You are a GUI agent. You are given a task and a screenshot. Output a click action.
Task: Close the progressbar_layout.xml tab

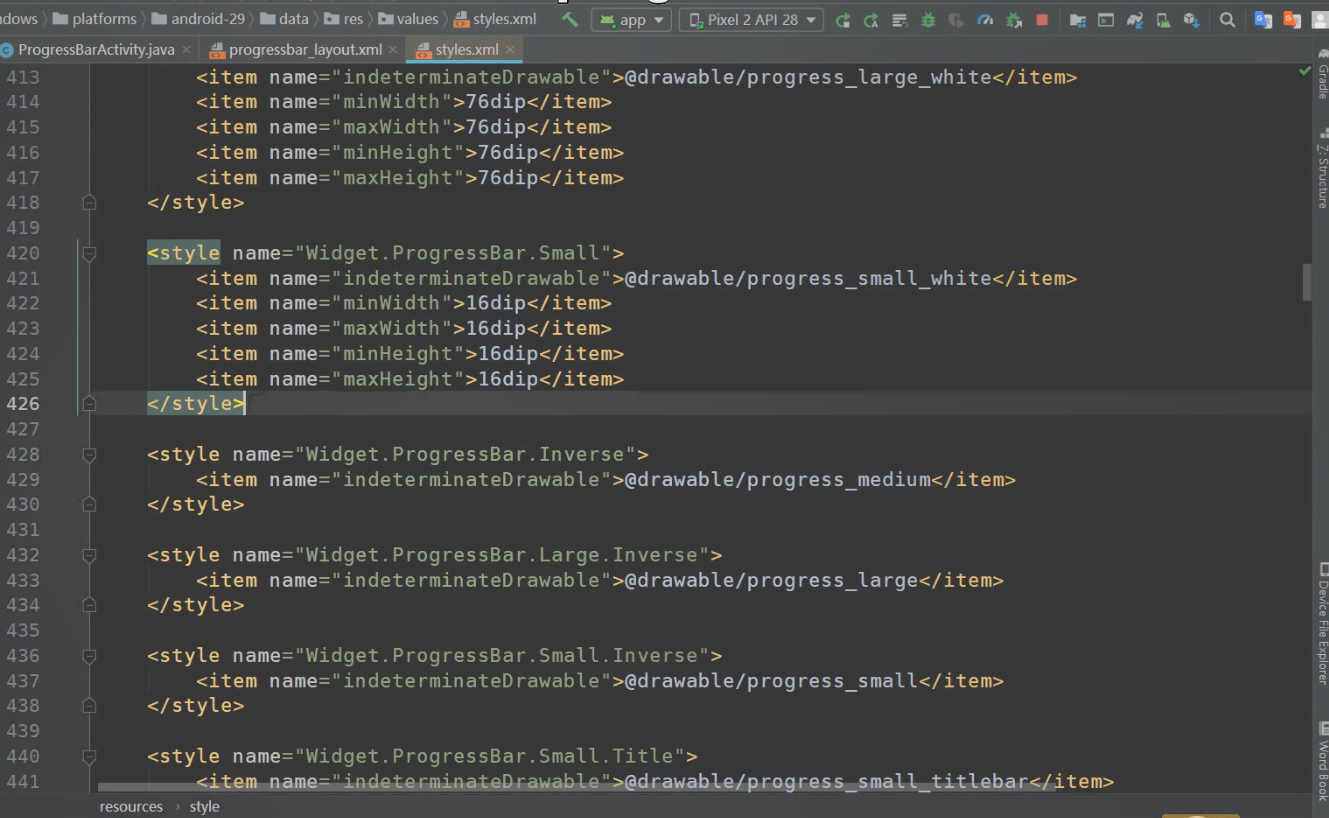point(393,49)
